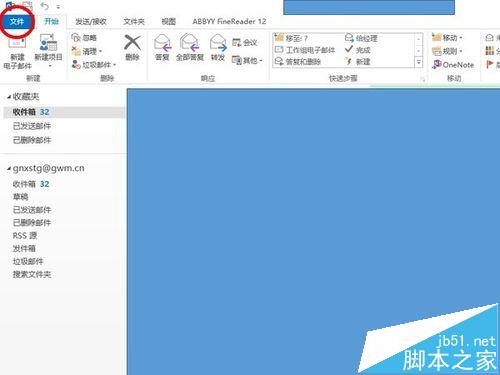Screen dimensions: 500x375
Task: Open 收件箱 32 under gnxstg@gwm.cn
Action: (x=31, y=184)
